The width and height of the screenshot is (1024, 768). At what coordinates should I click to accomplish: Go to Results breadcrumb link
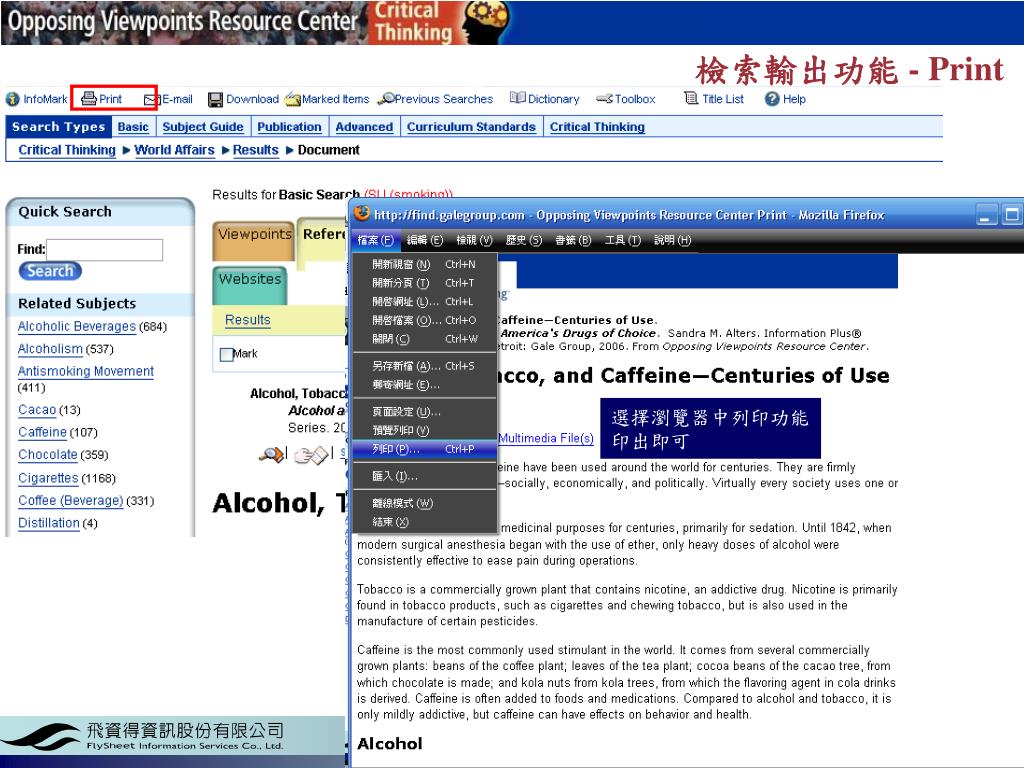pos(255,150)
